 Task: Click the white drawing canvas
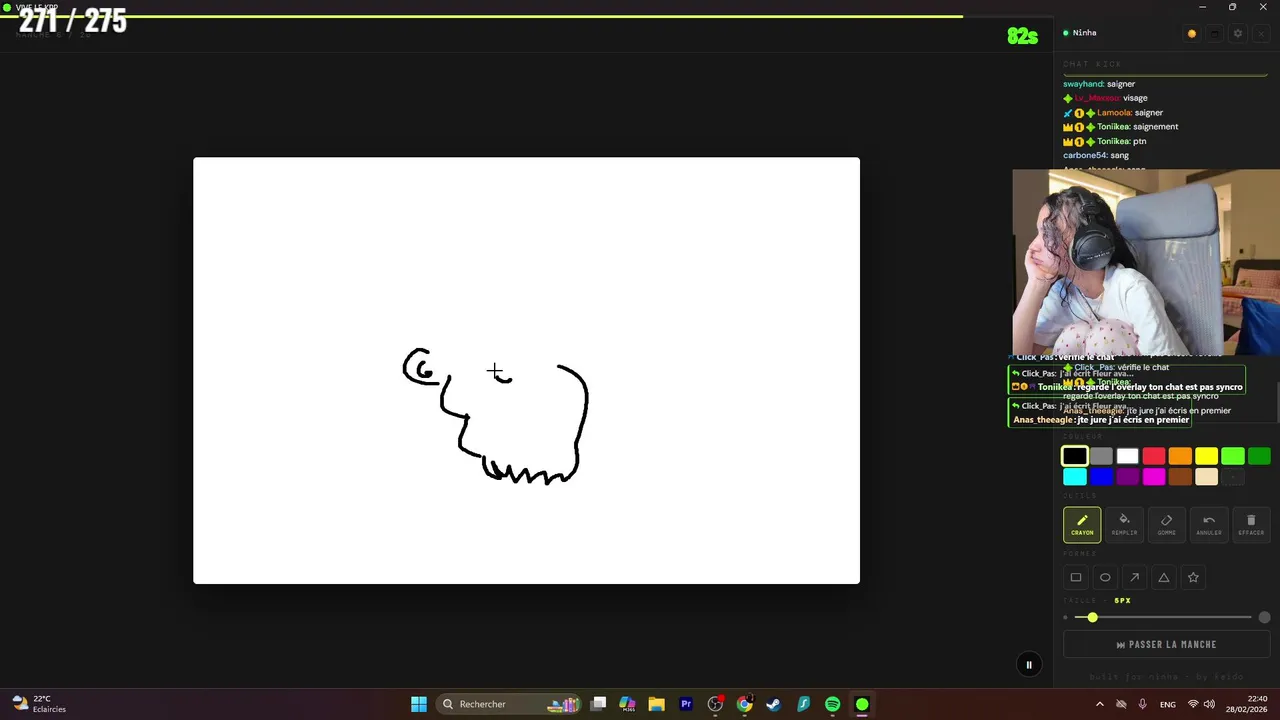coord(526,370)
